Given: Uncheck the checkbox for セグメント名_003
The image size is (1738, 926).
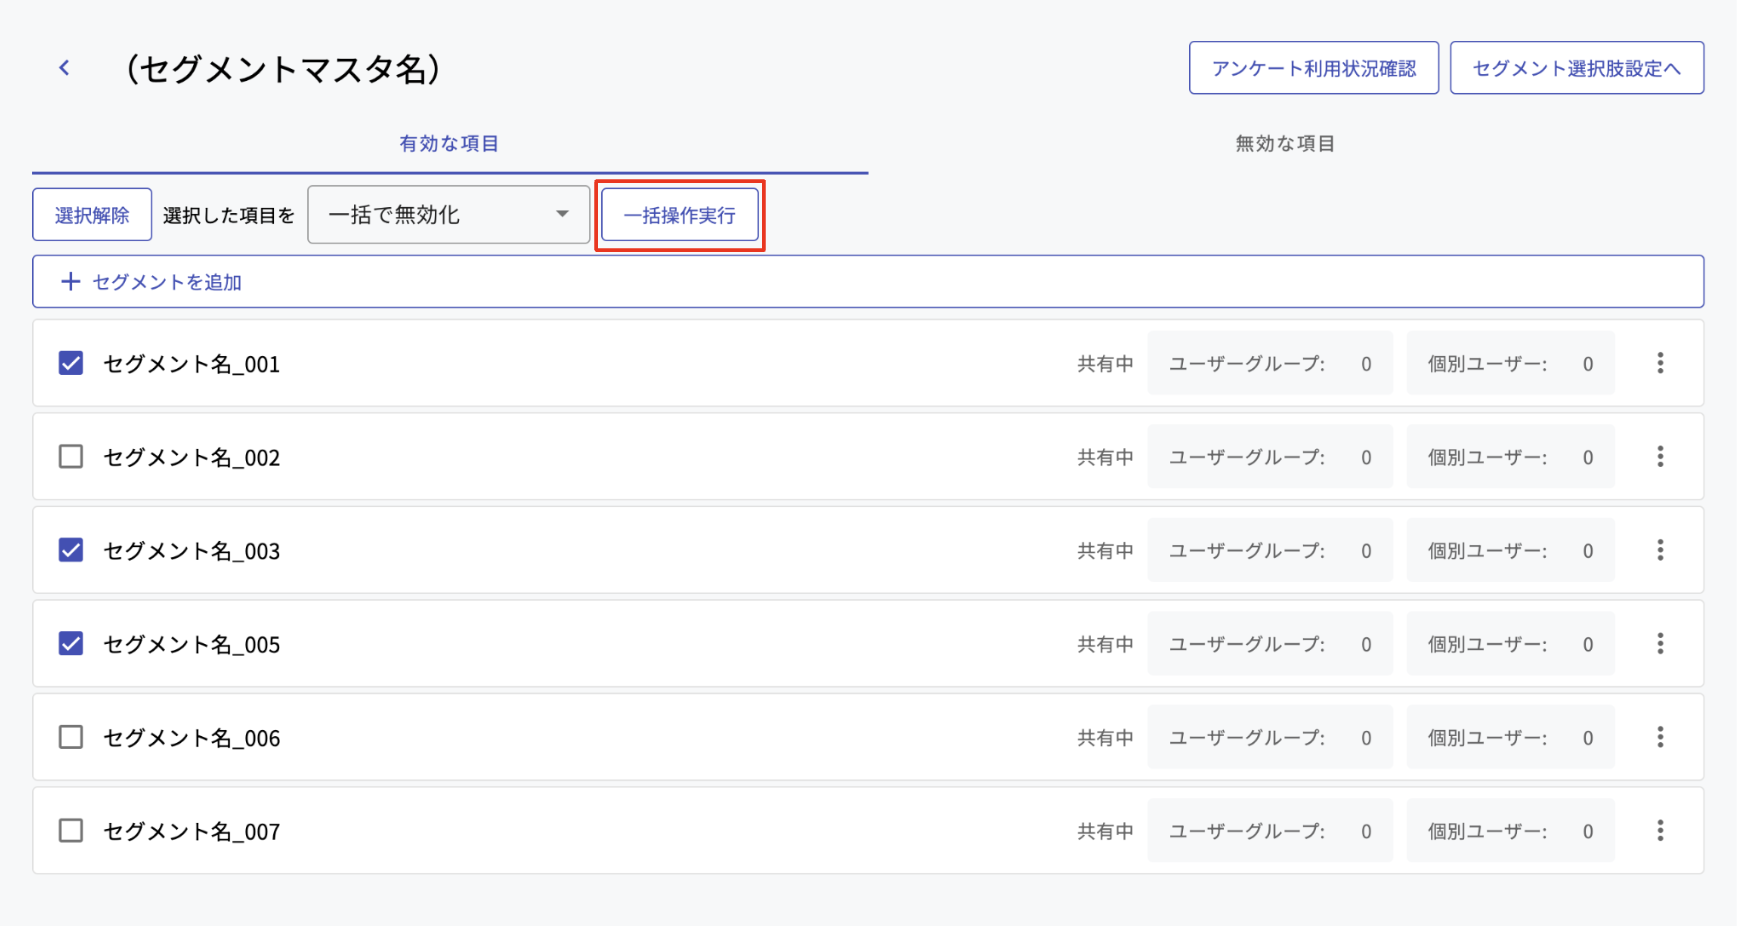Looking at the screenshot, I should (x=71, y=550).
